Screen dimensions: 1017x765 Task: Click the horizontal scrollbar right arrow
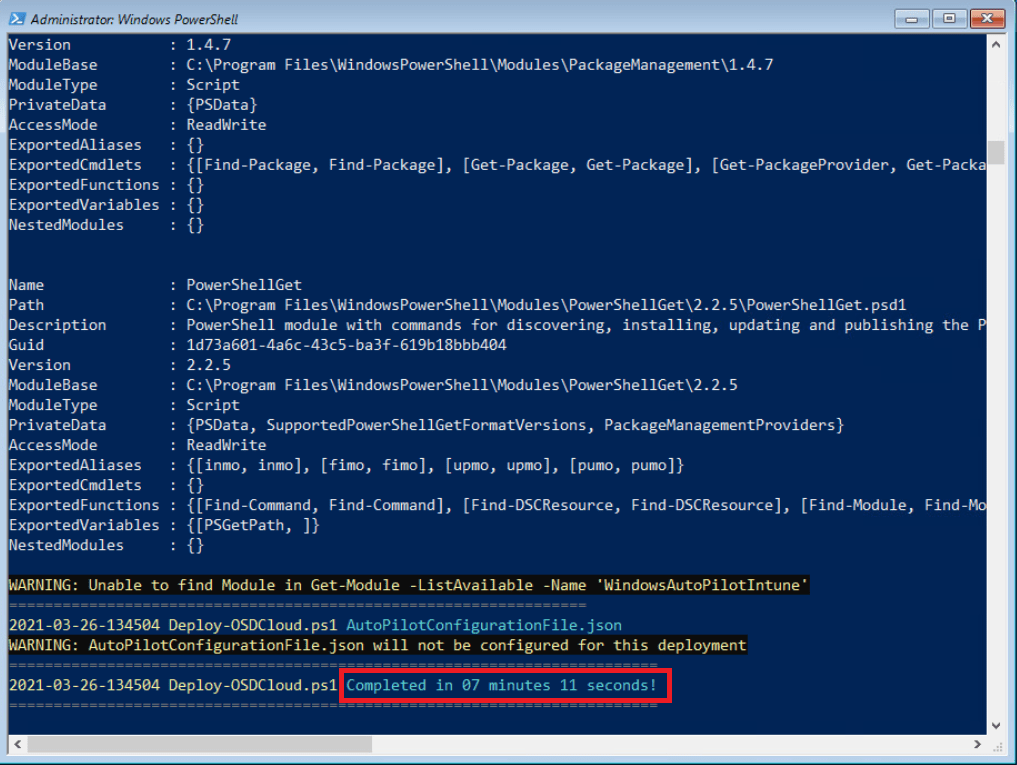pos(977,745)
